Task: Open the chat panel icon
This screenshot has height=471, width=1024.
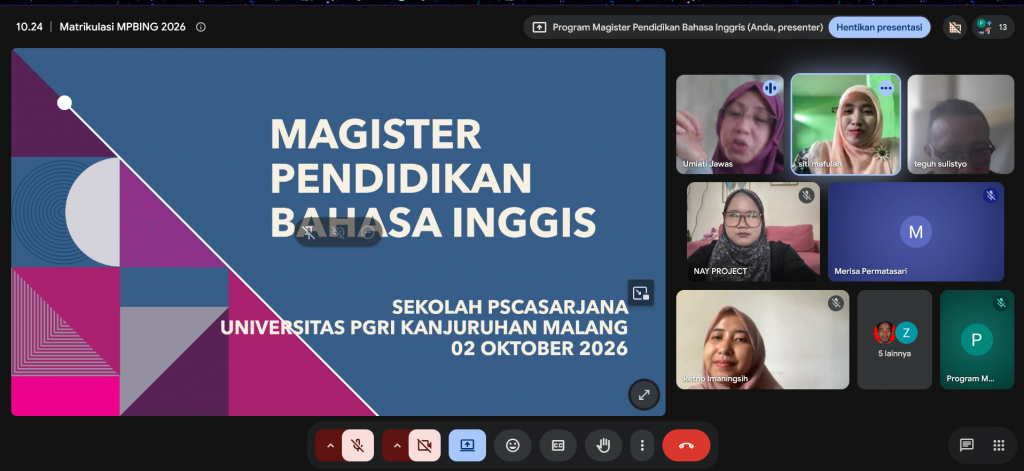Action: point(967,446)
